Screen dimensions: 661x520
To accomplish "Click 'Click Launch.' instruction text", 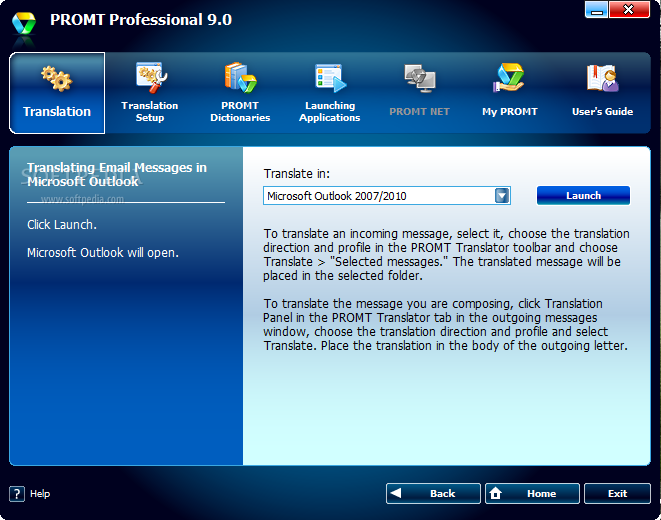I will [x=62, y=225].
